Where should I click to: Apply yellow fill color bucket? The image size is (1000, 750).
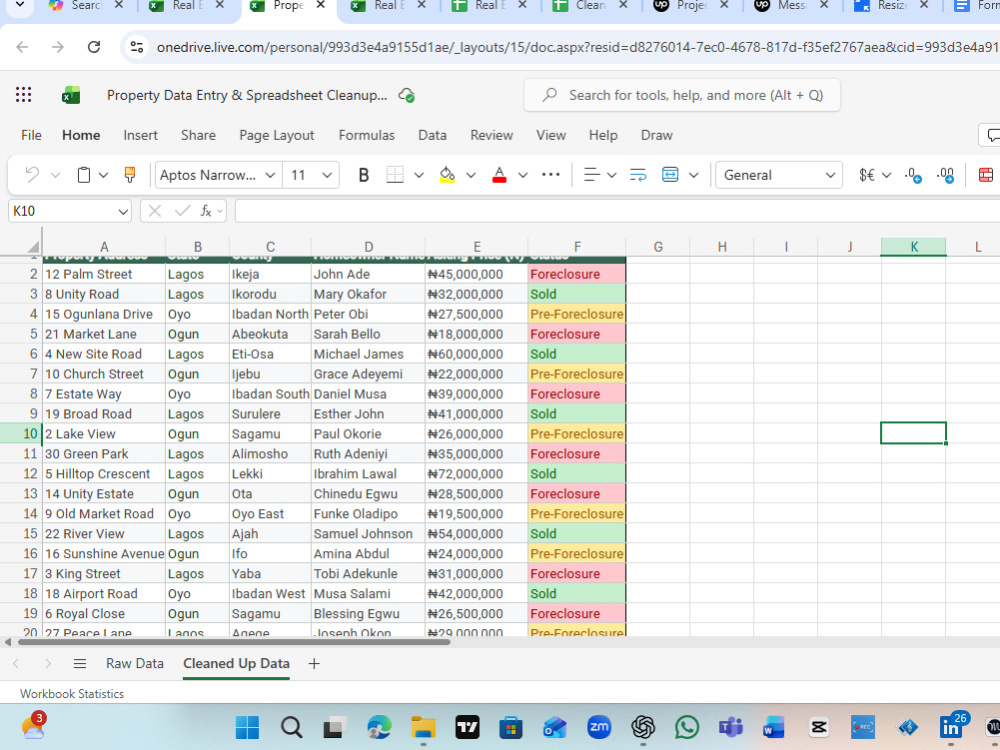pyautogui.click(x=448, y=175)
